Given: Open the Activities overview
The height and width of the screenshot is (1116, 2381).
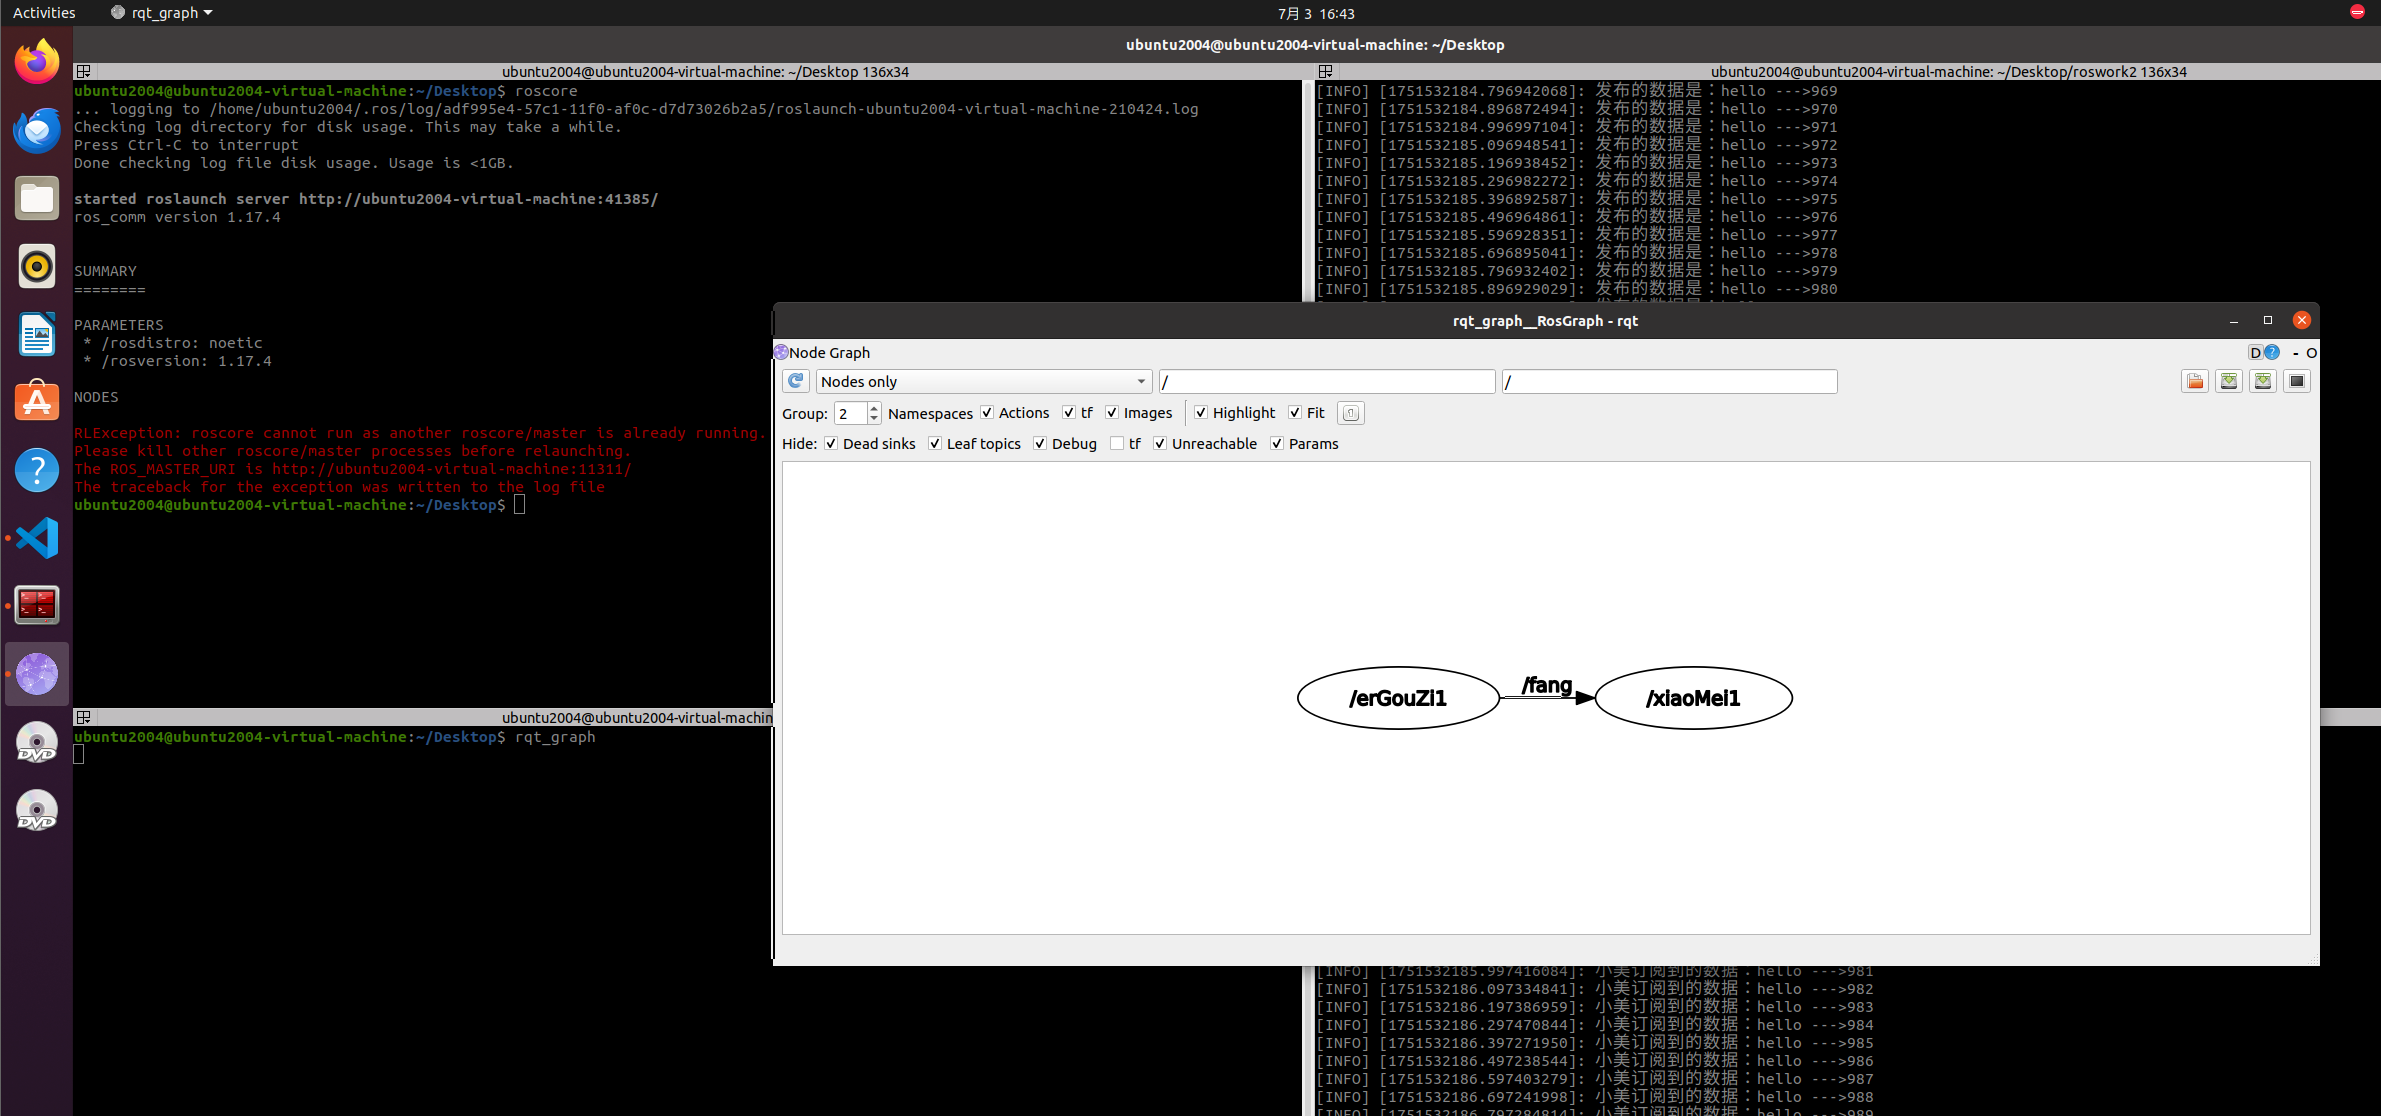Looking at the screenshot, I should pyautogui.click(x=44, y=13).
